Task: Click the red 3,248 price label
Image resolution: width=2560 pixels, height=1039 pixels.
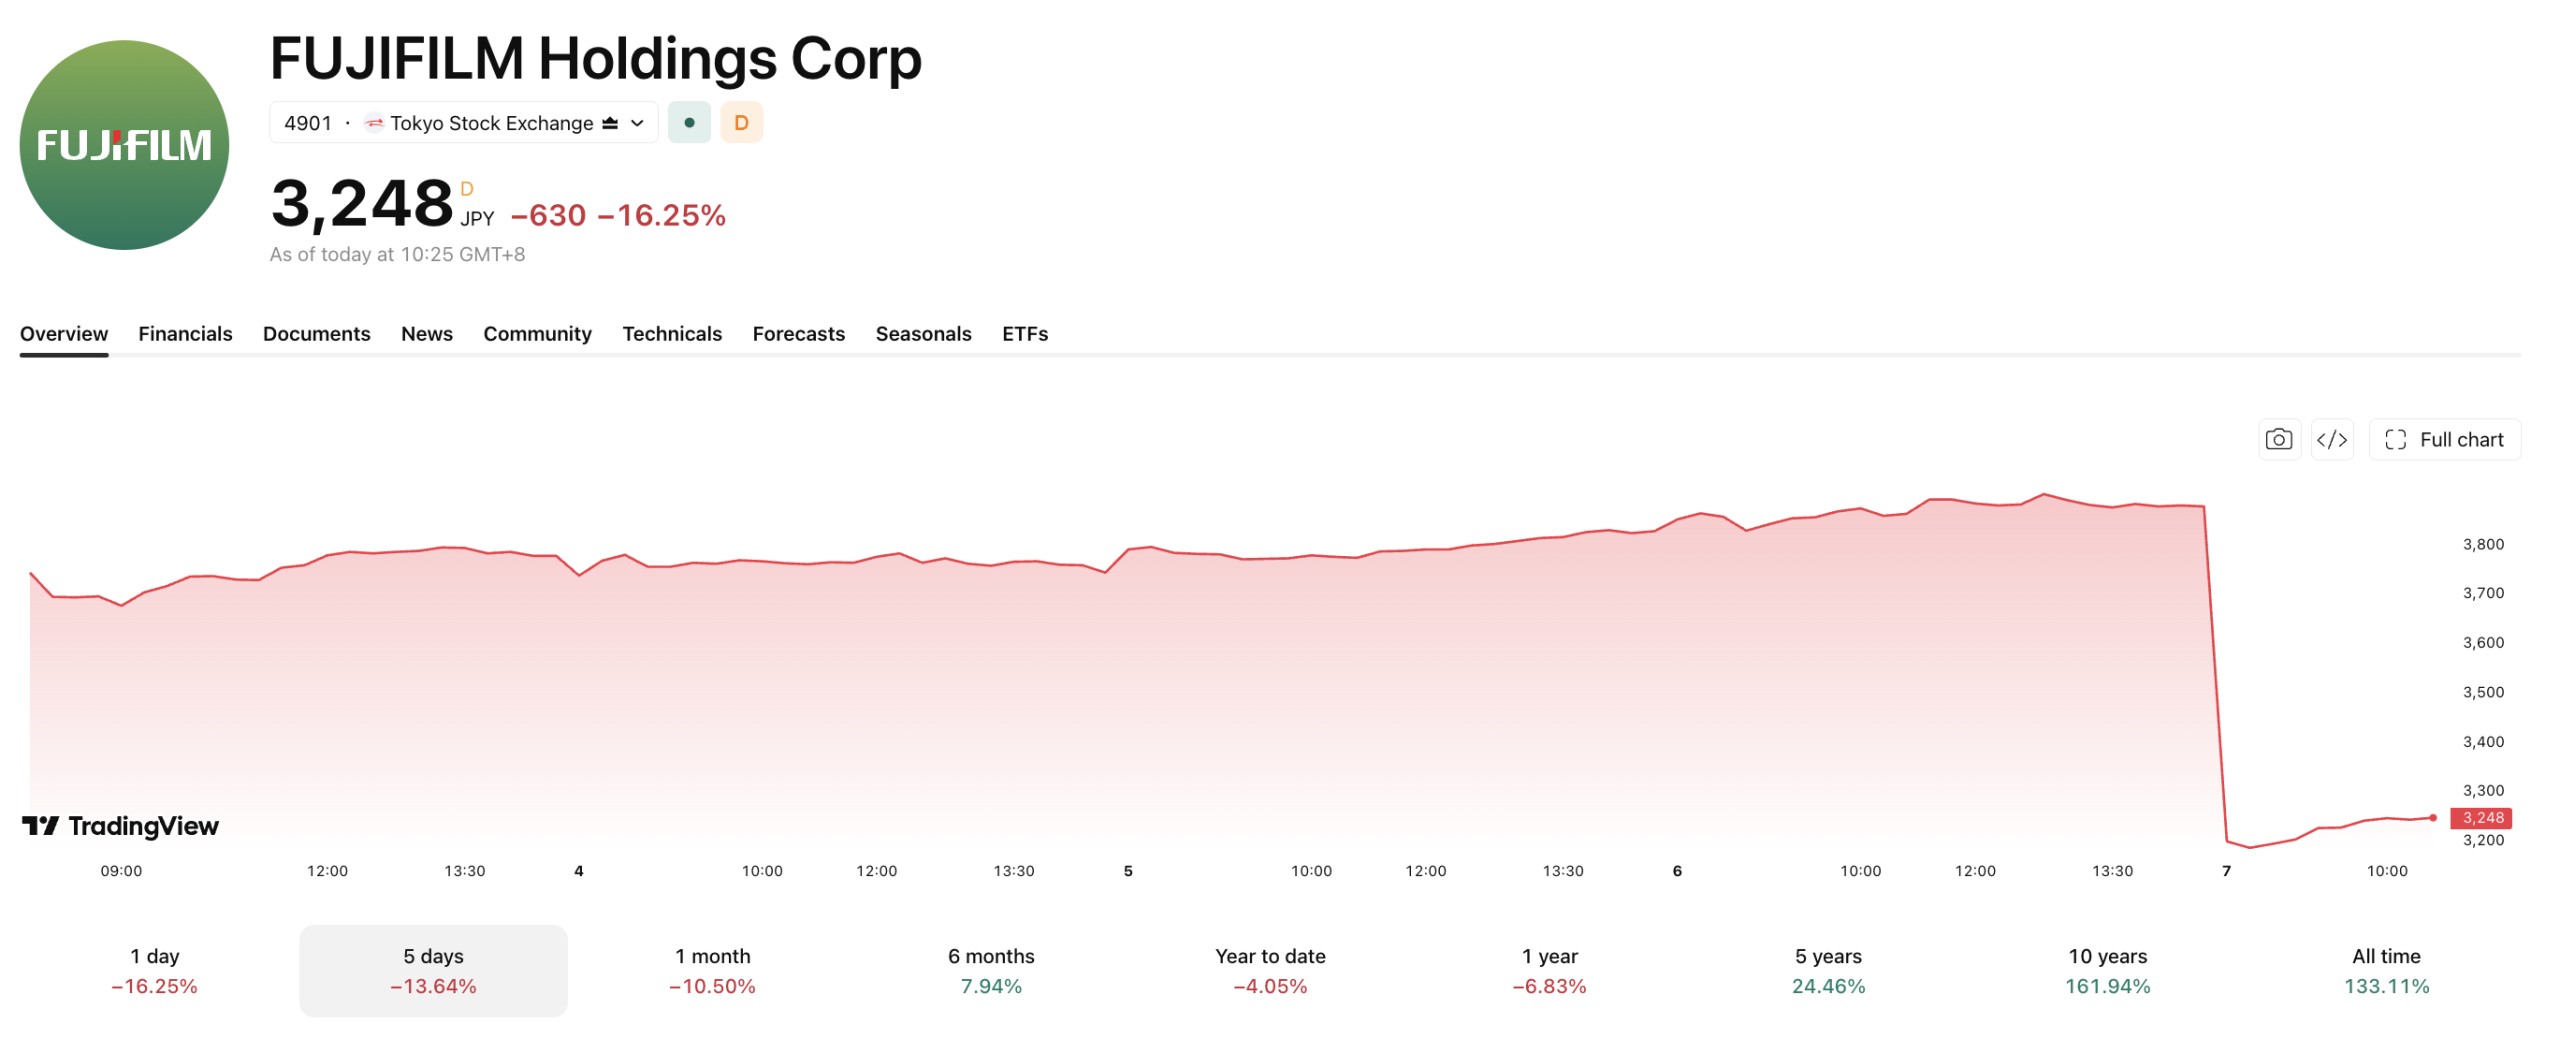Action: [2481, 818]
